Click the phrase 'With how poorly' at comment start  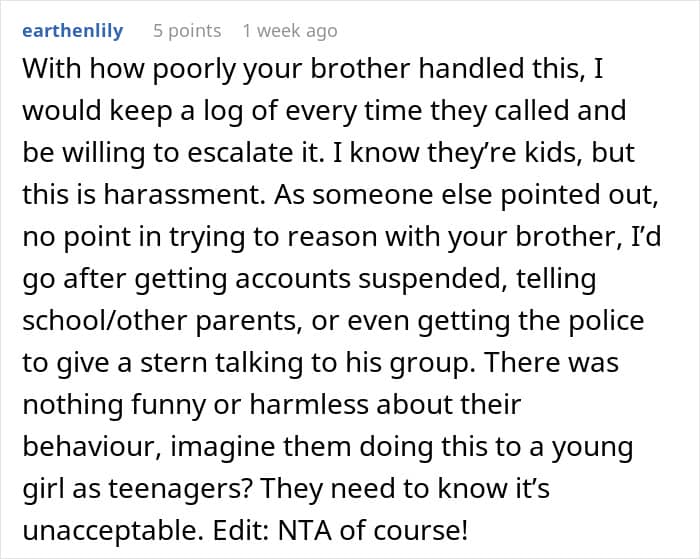point(127,70)
